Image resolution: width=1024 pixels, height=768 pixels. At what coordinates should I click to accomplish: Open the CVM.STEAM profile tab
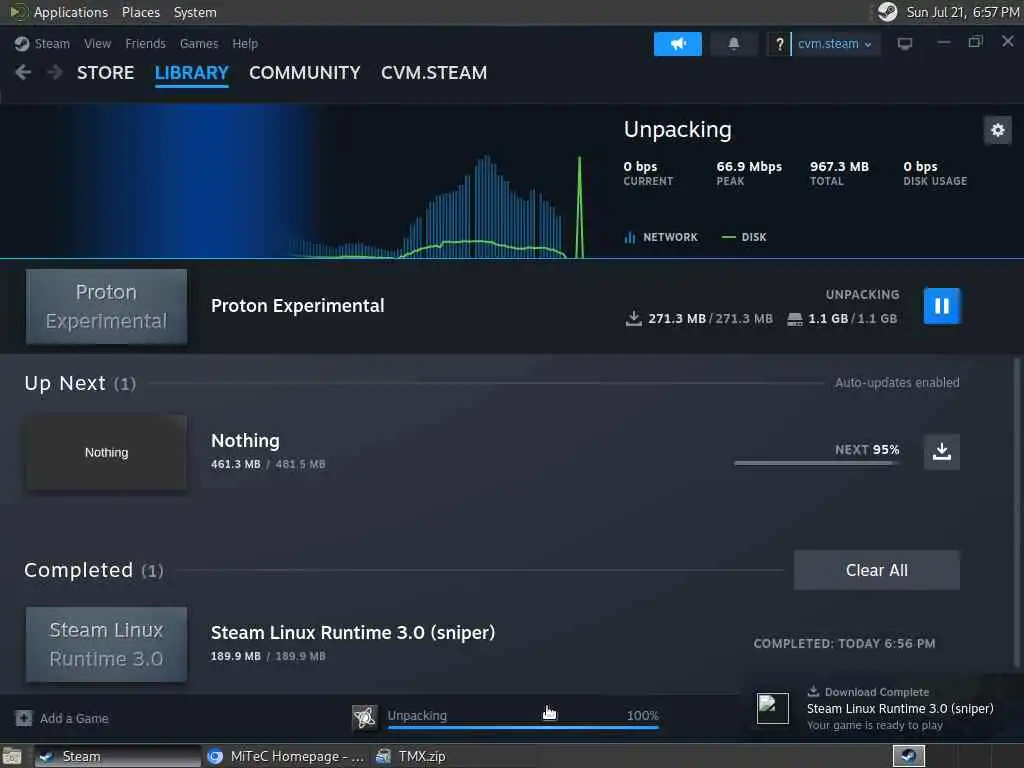click(x=434, y=72)
